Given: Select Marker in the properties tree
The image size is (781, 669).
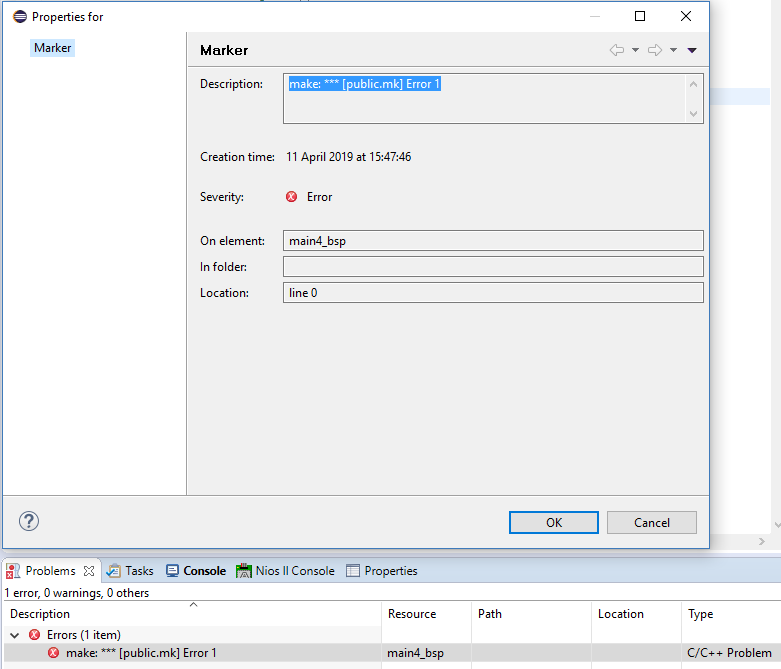Looking at the screenshot, I should tap(52, 48).
